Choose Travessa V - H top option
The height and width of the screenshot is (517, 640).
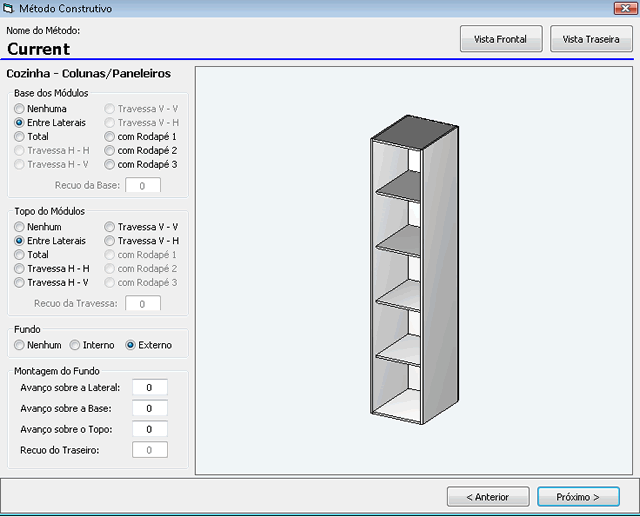tap(142, 241)
